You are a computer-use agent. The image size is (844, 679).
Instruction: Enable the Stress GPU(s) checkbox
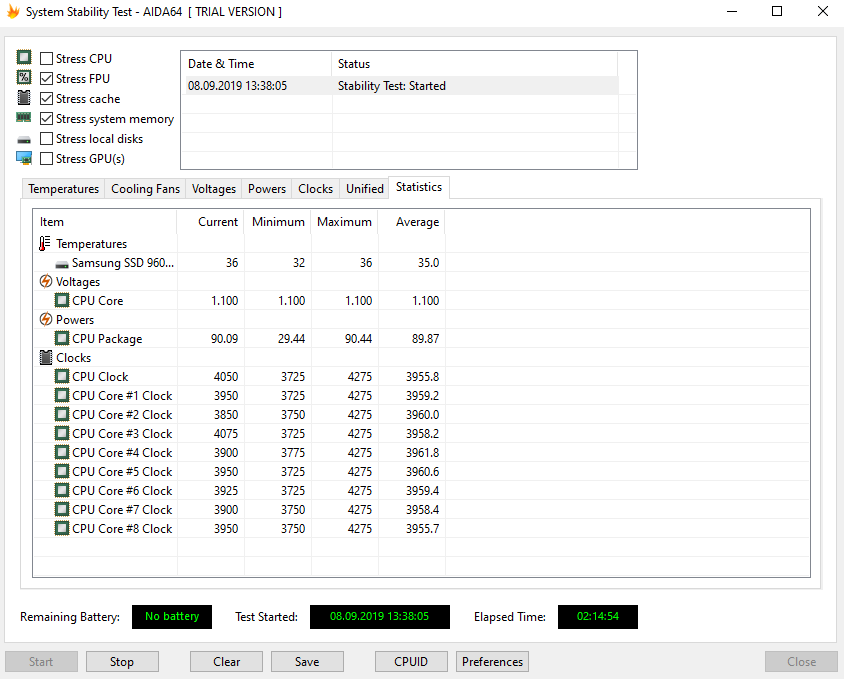point(47,158)
